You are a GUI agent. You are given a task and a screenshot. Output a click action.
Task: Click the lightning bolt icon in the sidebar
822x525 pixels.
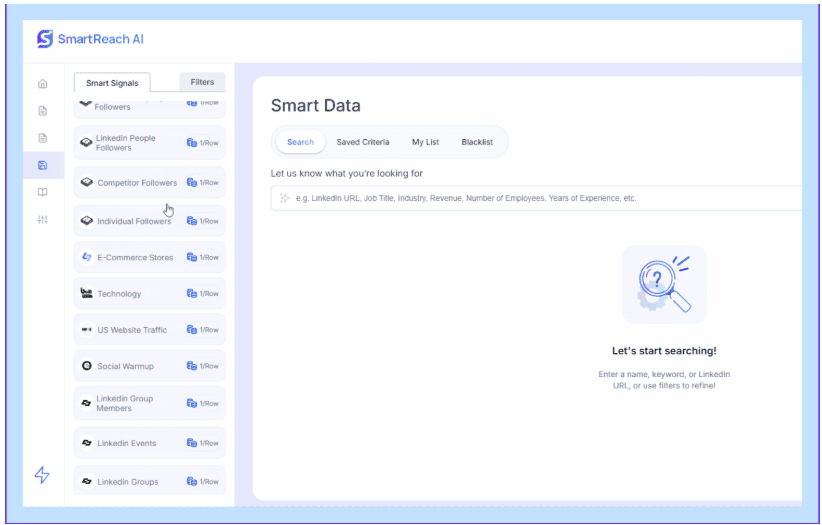[42, 475]
